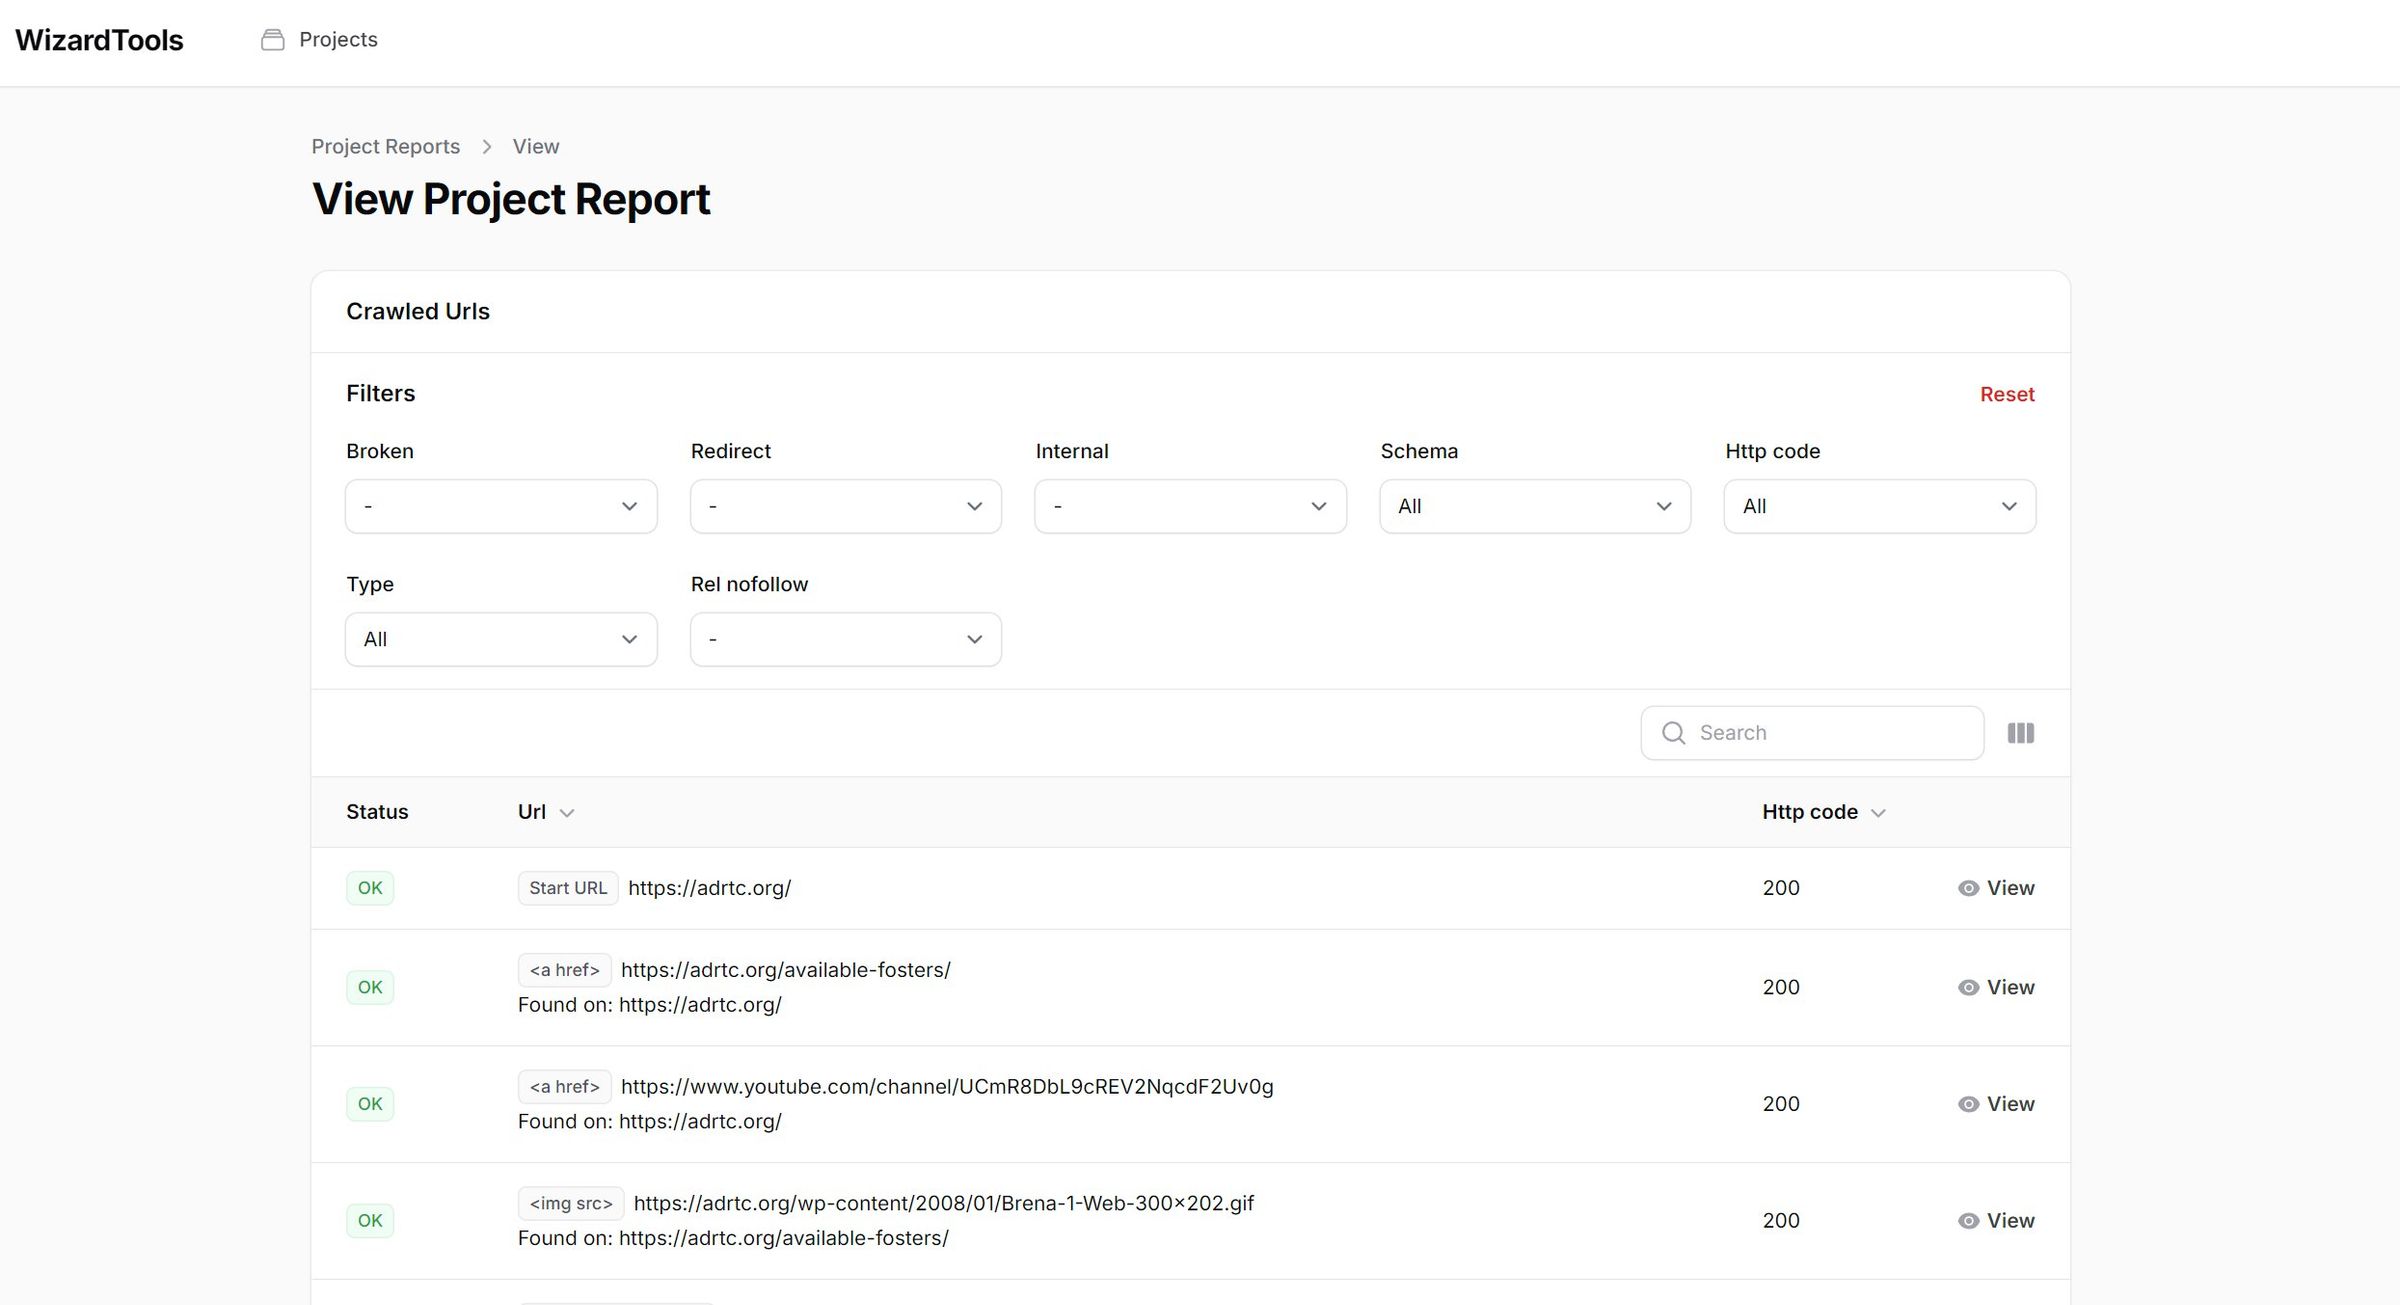Click eye icon for available-fosters row
The height and width of the screenshot is (1305, 2400).
click(1968, 988)
